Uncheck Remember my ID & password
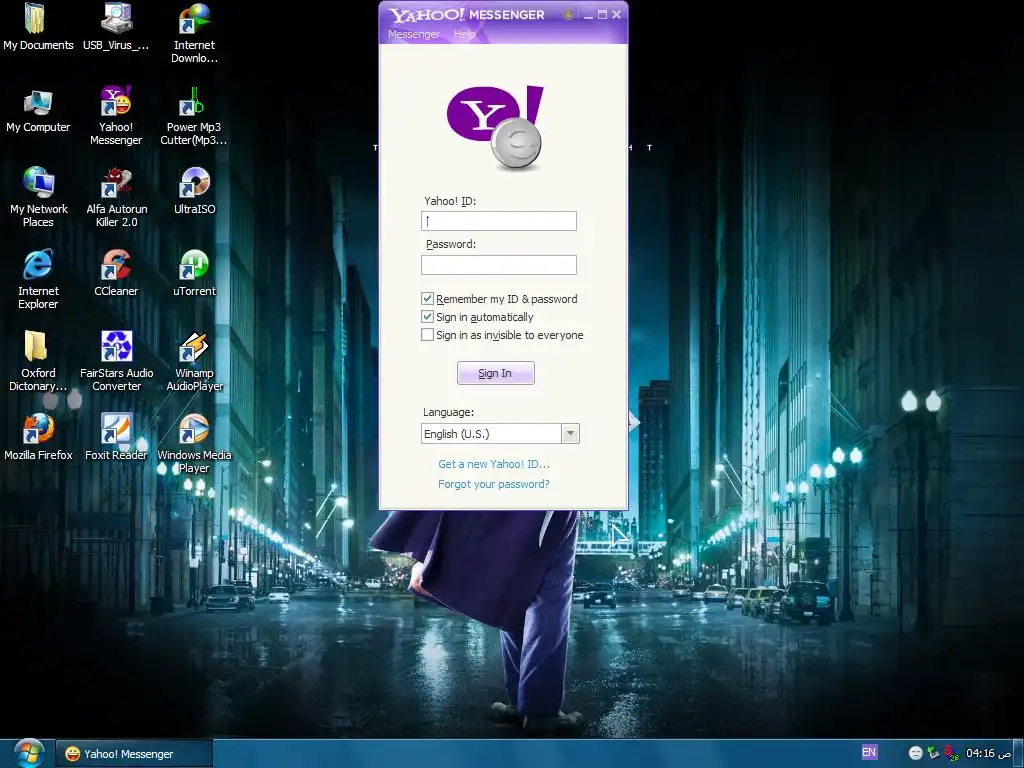Viewport: 1024px width, 768px height. tap(427, 299)
